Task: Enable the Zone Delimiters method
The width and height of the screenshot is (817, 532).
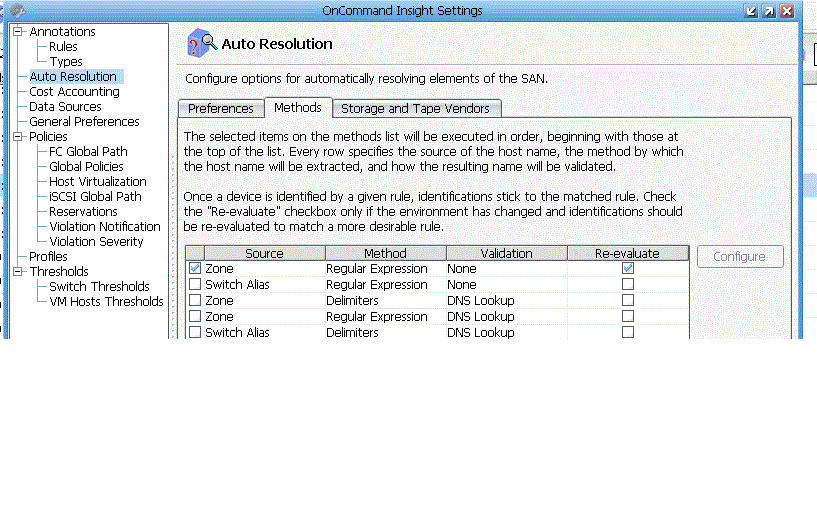Action: point(195,301)
